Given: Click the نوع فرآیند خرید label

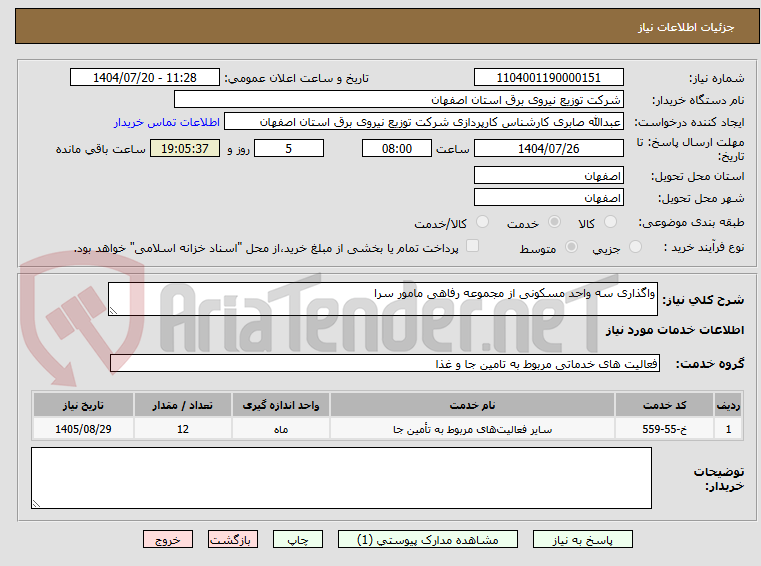Looking at the screenshot, I should coord(704,248).
